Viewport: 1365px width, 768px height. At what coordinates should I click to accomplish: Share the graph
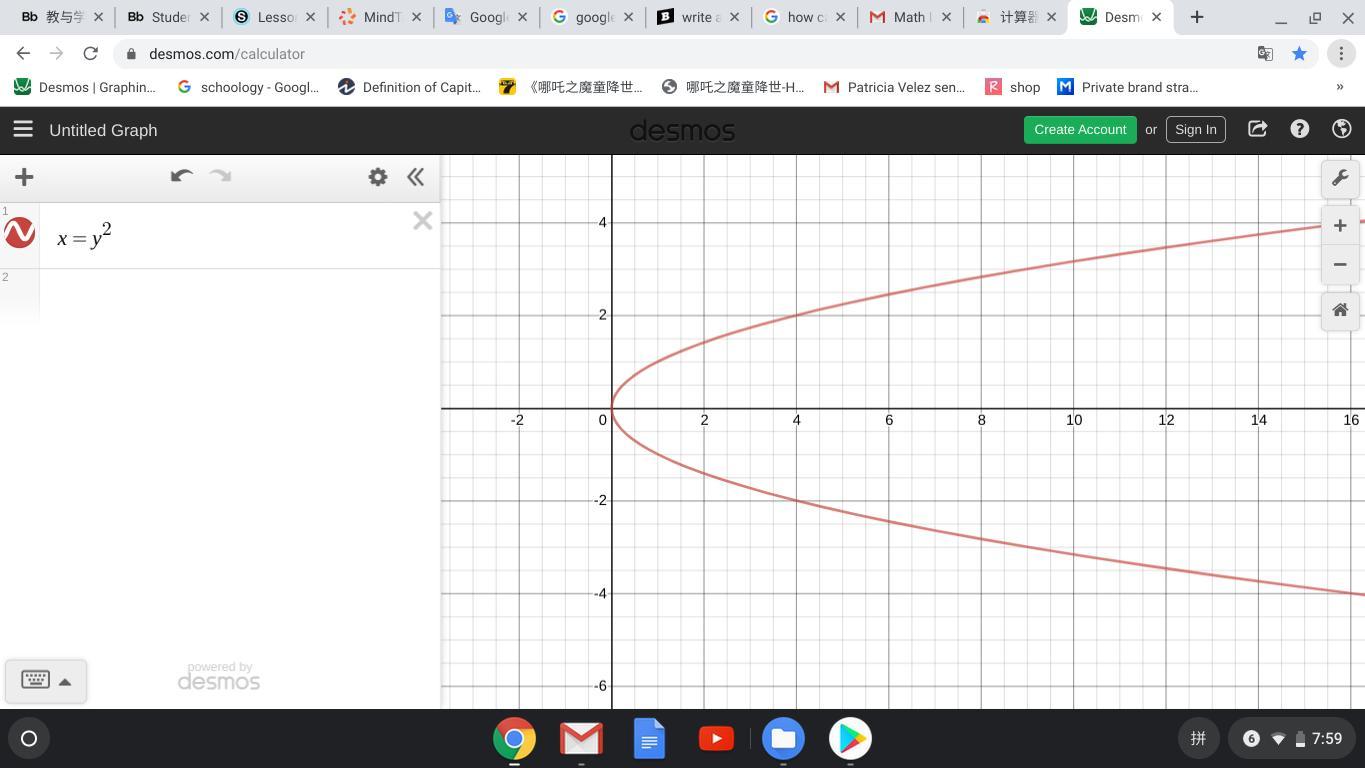pyautogui.click(x=1257, y=129)
